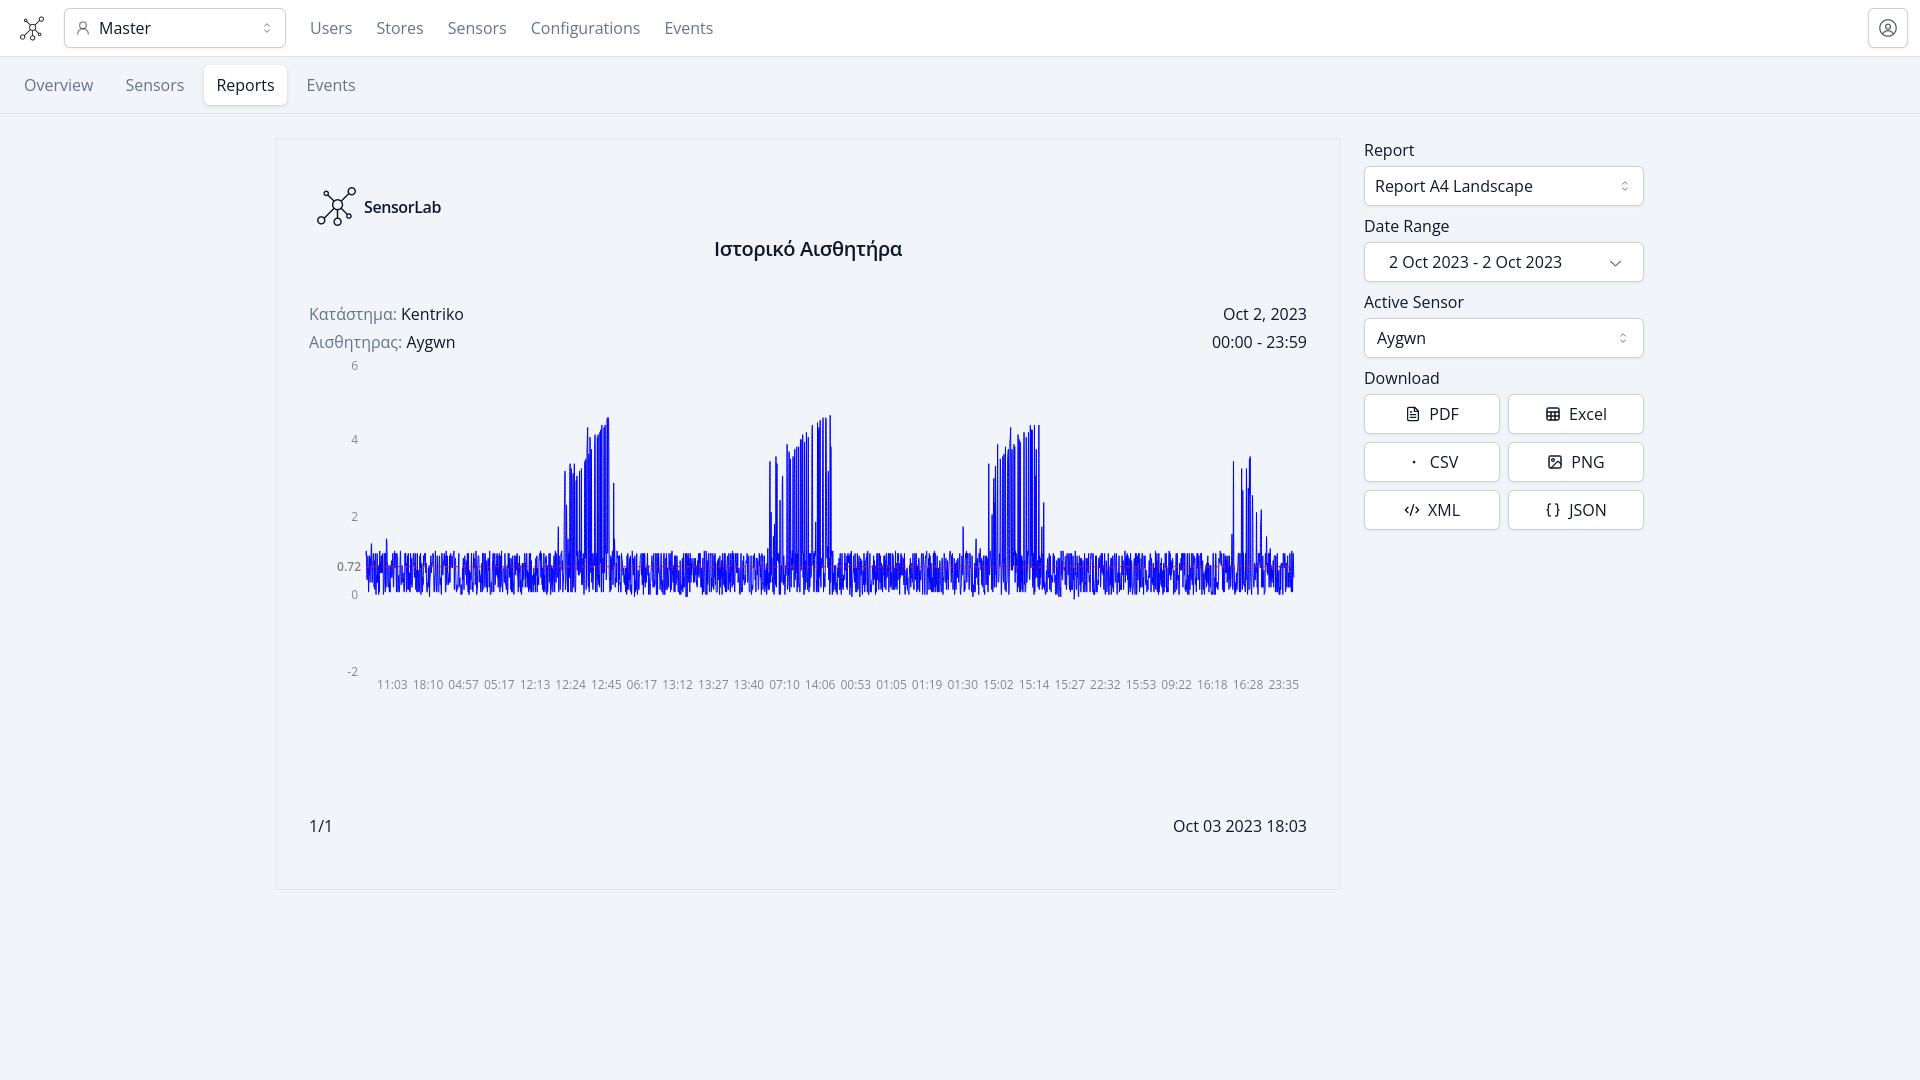
Task: Export report to Excel
Action: click(x=1575, y=414)
